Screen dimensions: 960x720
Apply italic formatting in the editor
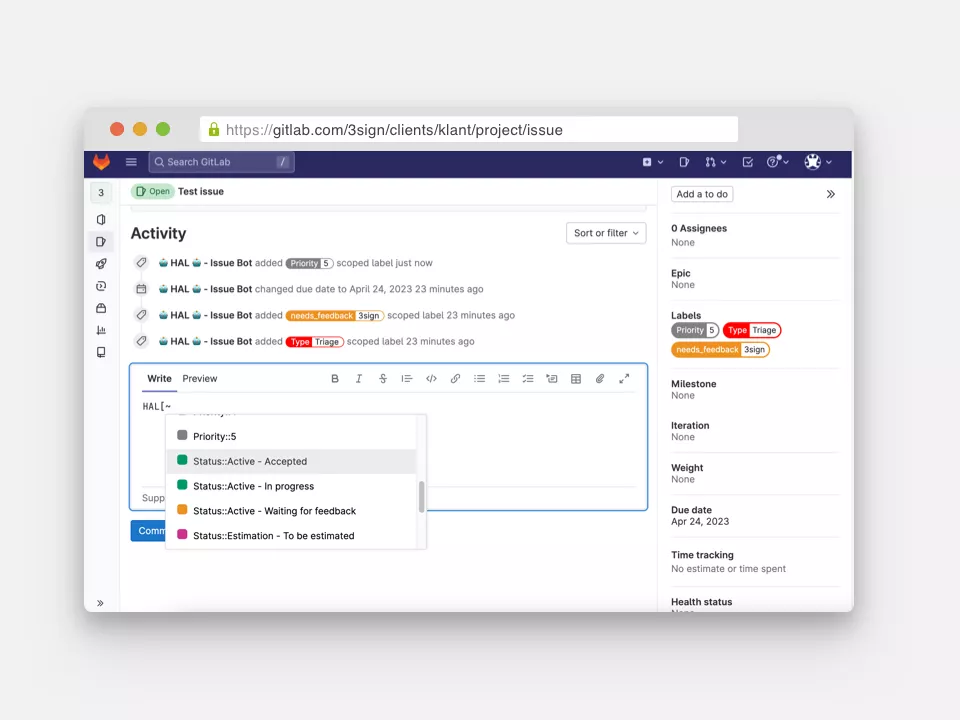click(359, 379)
